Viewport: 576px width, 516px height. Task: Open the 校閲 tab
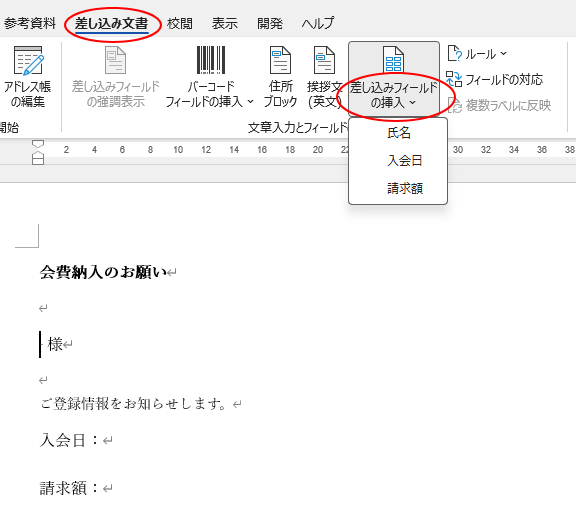click(x=180, y=24)
